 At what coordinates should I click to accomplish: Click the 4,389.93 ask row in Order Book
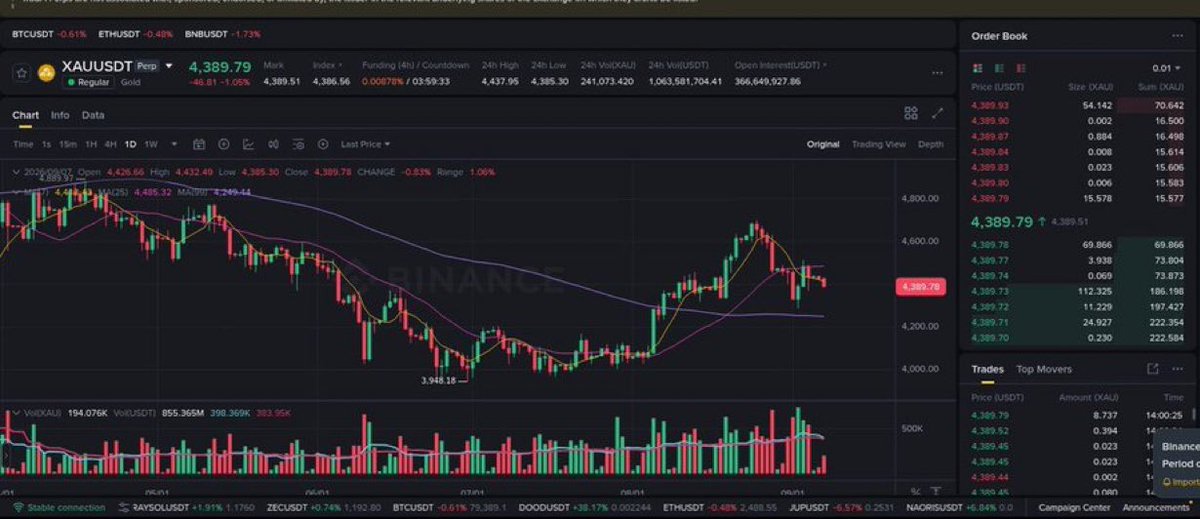(1075, 105)
